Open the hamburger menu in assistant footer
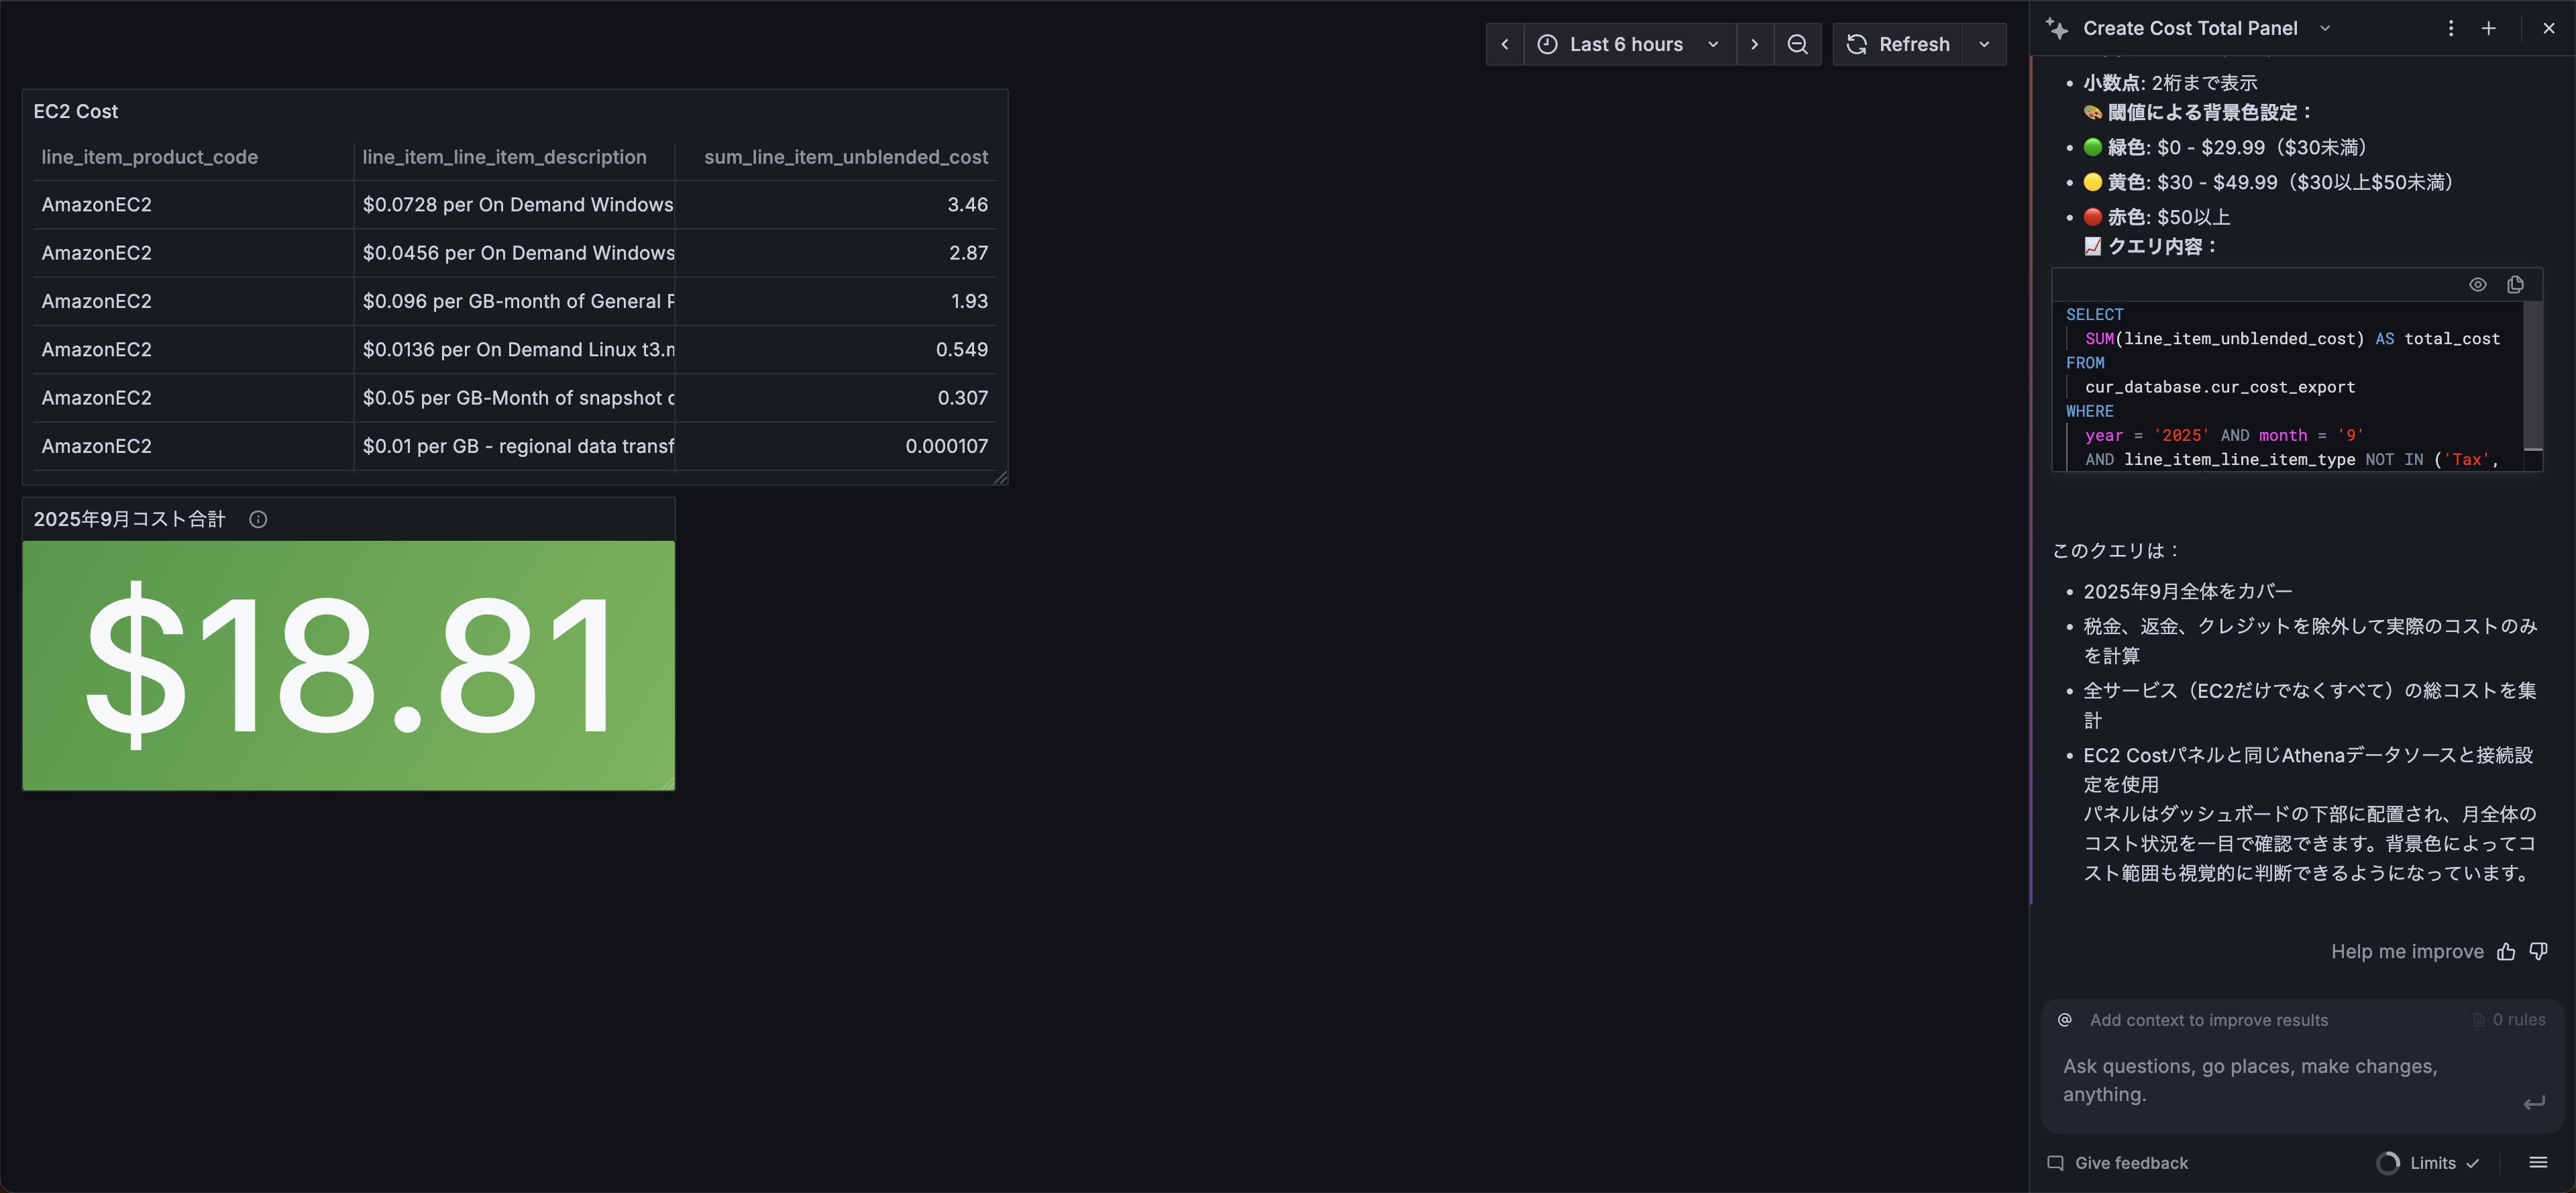The width and height of the screenshot is (2576, 1193). pyautogui.click(x=2538, y=1162)
